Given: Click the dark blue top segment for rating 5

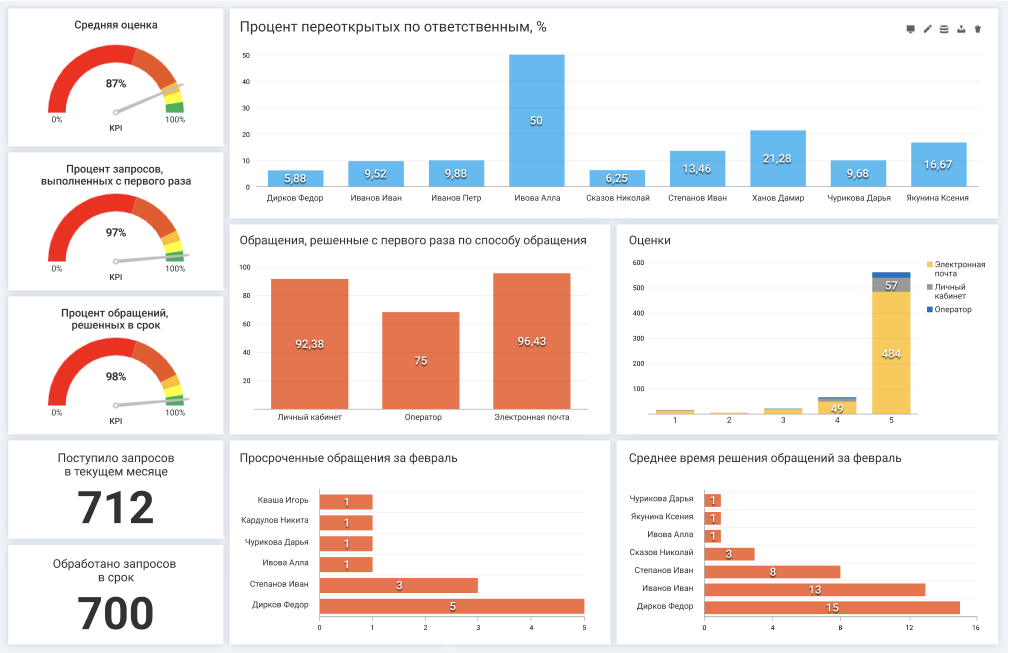Looking at the screenshot, I should (891, 275).
